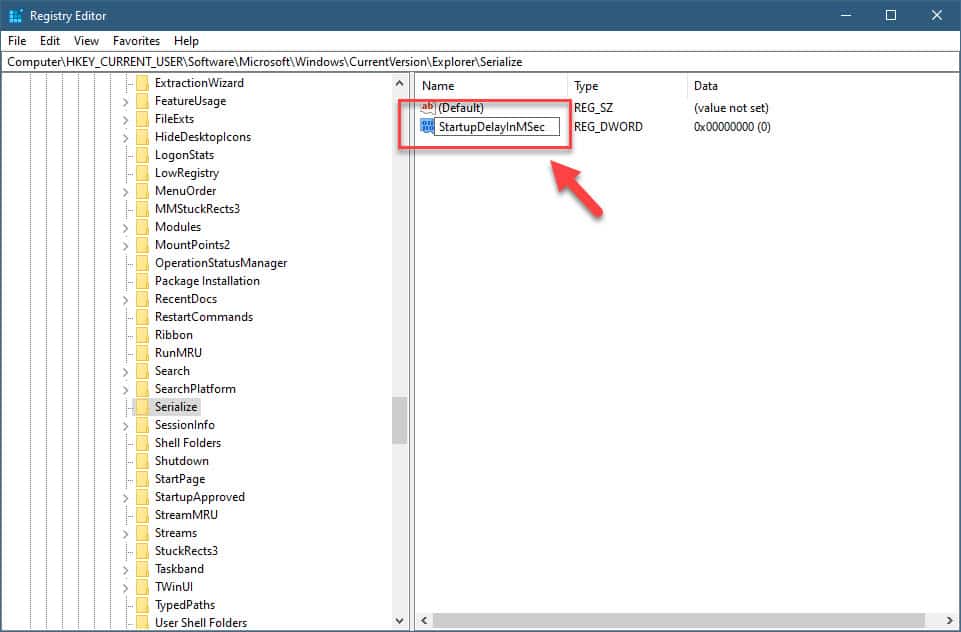Click the RecentDocs folder icon
Viewport: 961px width, 632px height.
[x=142, y=299]
